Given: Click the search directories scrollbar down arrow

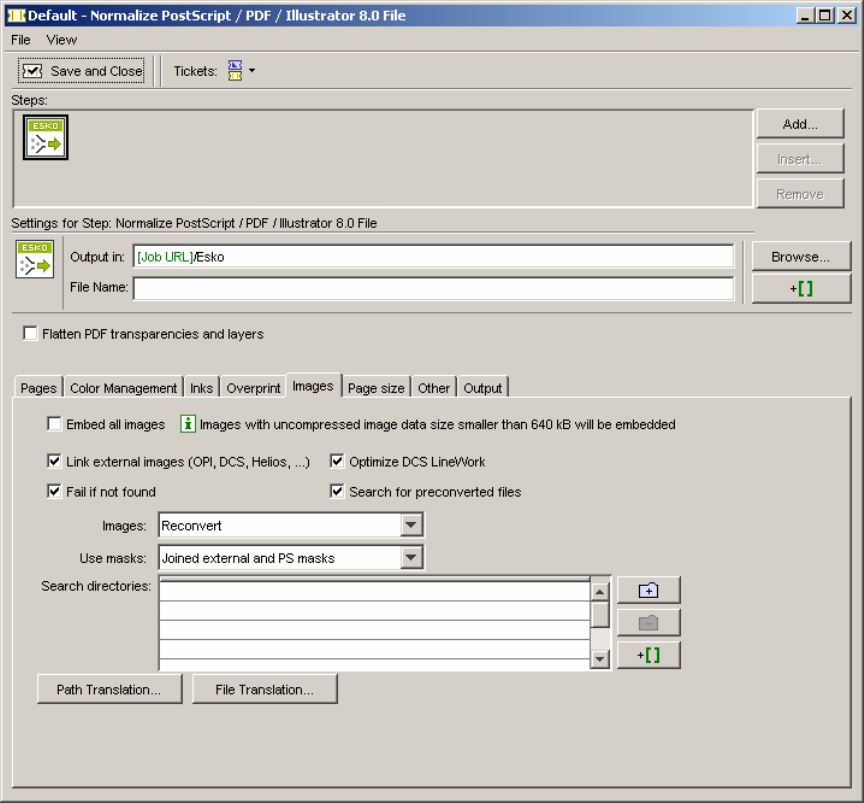Looking at the screenshot, I should point(600,659).
